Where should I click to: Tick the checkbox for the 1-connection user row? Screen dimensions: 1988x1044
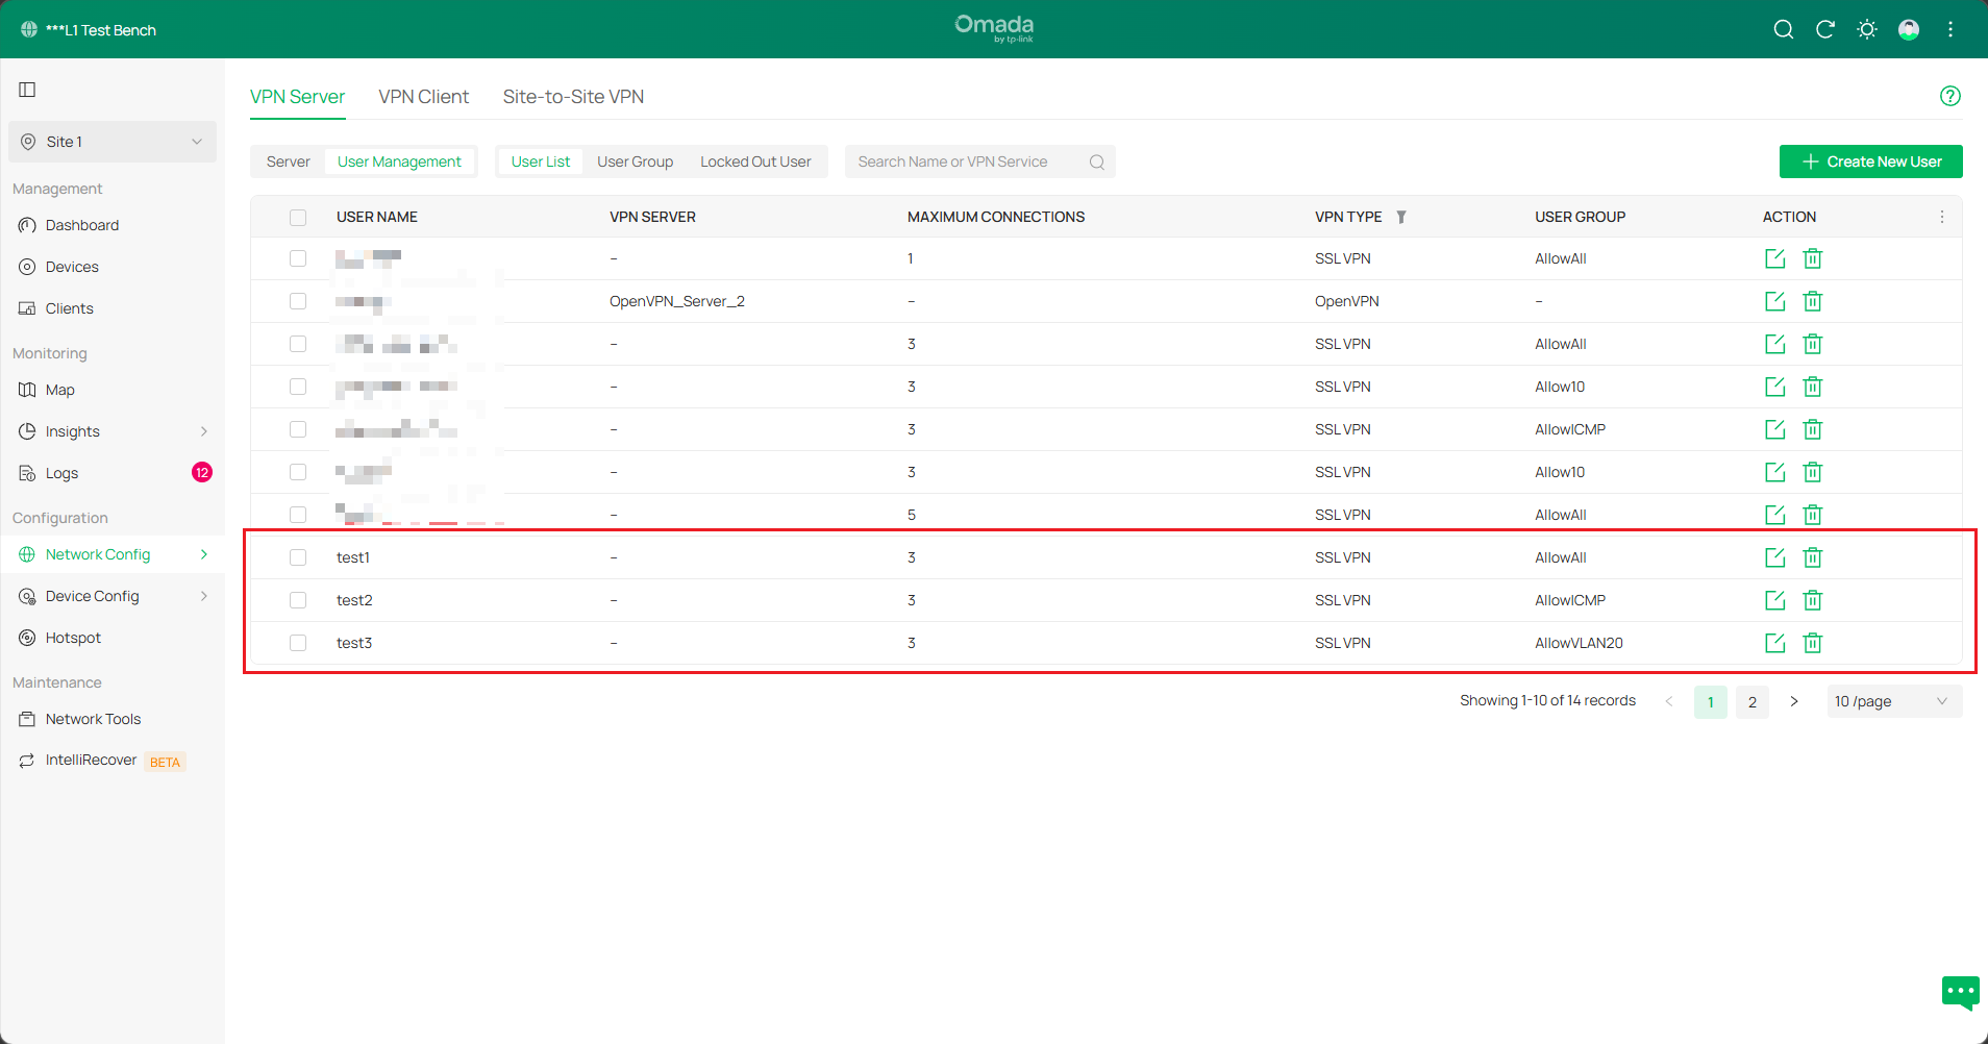pos(298,259)
